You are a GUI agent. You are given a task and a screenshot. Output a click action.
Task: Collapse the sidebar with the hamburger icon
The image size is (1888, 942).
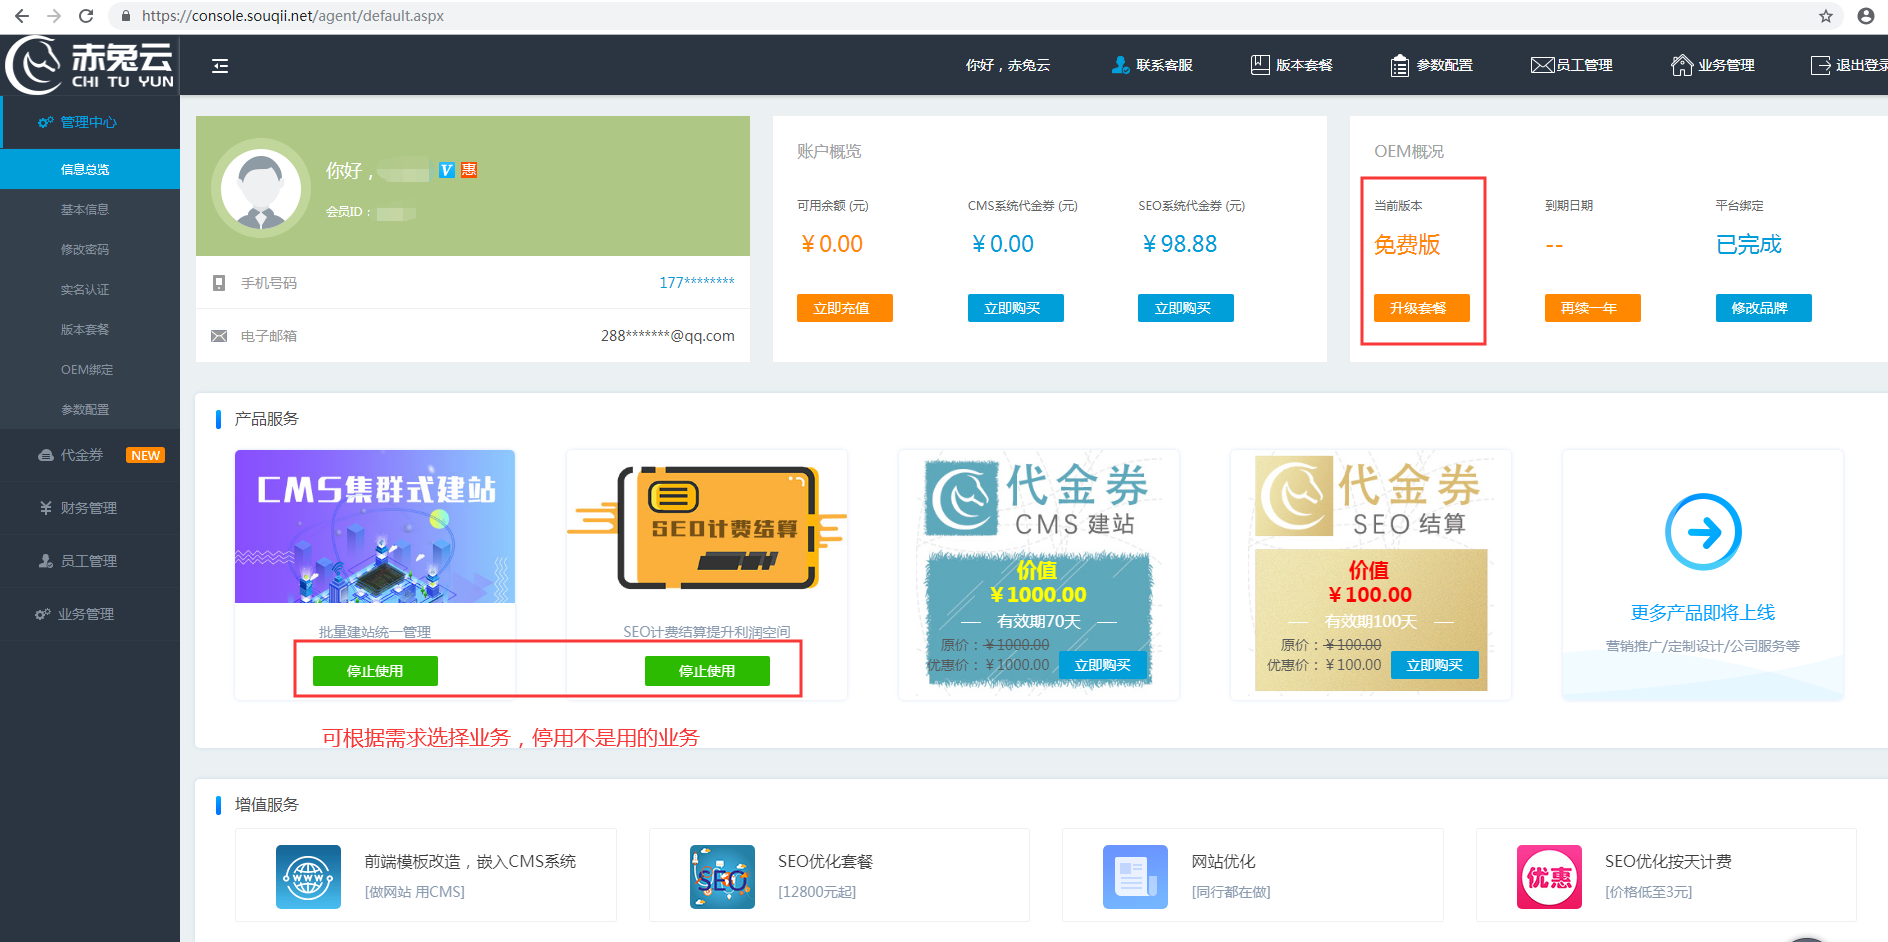(220, 66)
